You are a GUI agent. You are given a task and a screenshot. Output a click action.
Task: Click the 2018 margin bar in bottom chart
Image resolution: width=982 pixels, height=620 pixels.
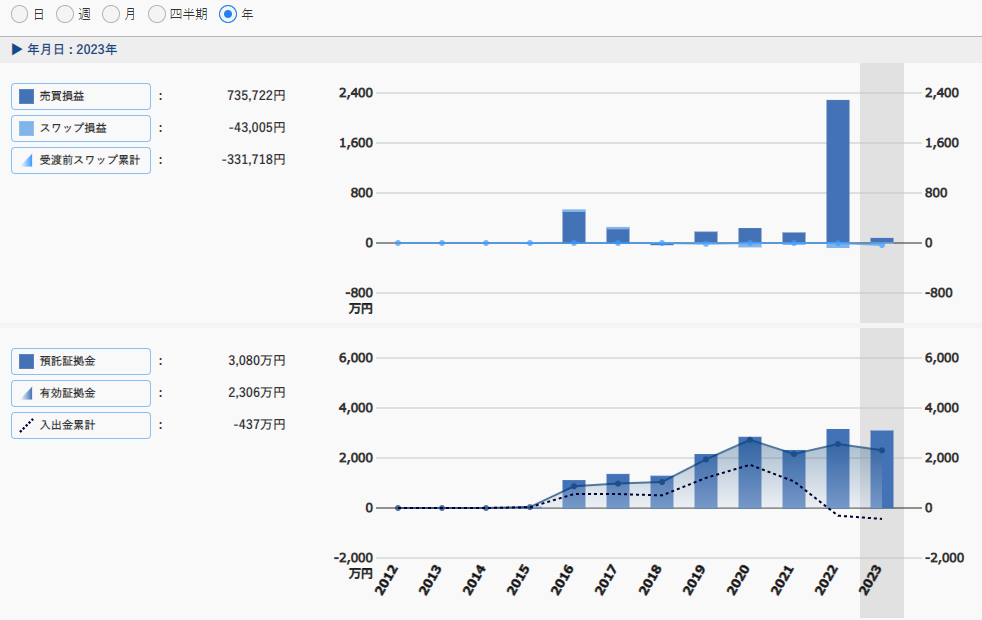click(662, 492)
